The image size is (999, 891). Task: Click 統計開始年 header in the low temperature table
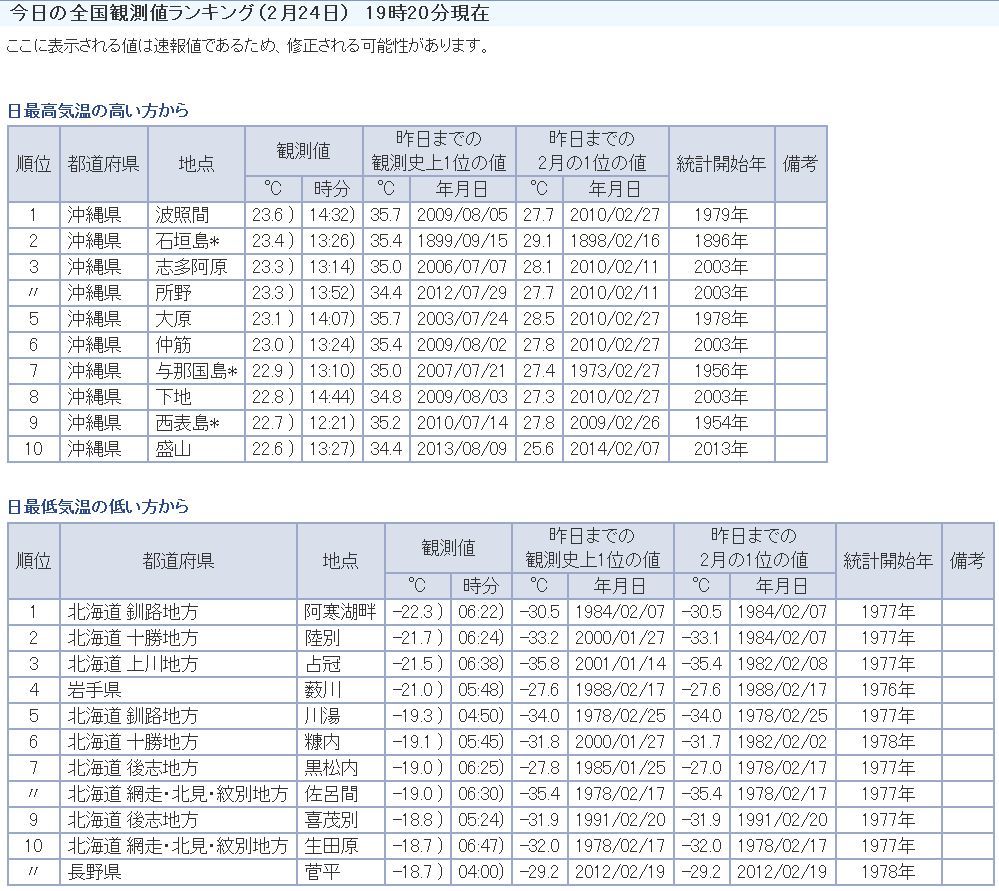(x=888, y=560)
